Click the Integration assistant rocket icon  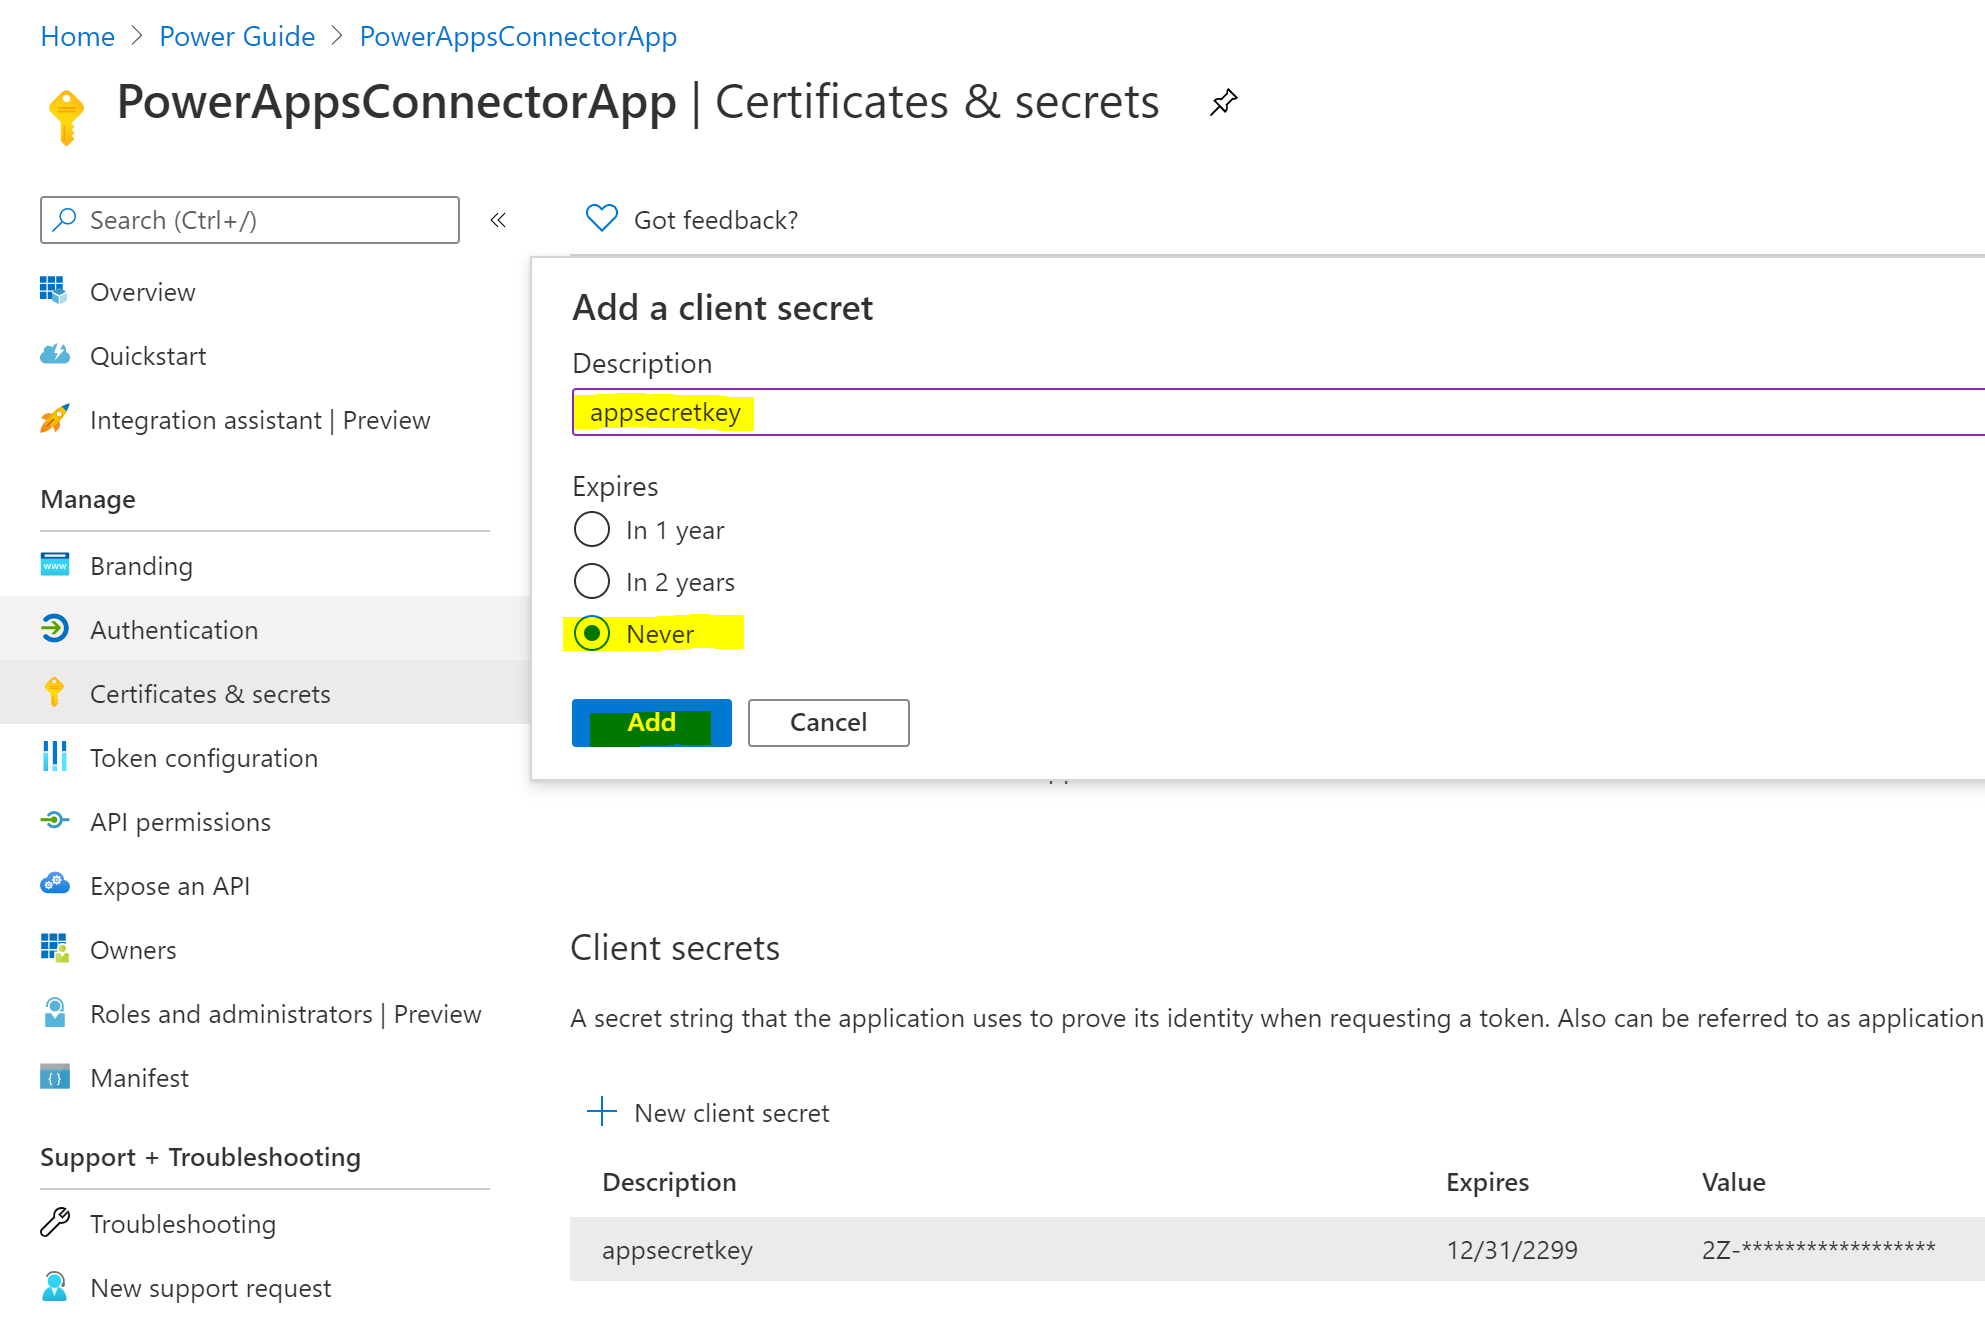point(55,419)
